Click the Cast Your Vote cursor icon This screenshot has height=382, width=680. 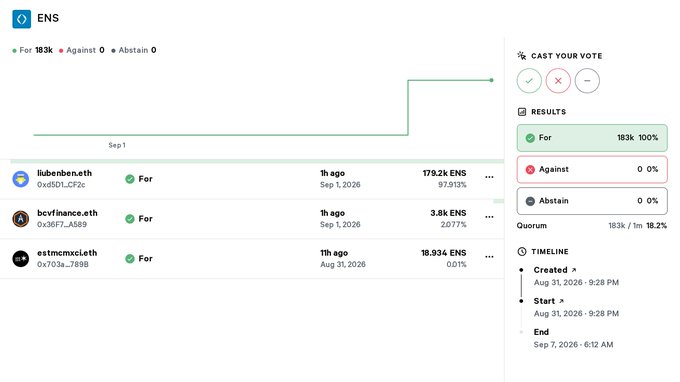click(522, 56)
